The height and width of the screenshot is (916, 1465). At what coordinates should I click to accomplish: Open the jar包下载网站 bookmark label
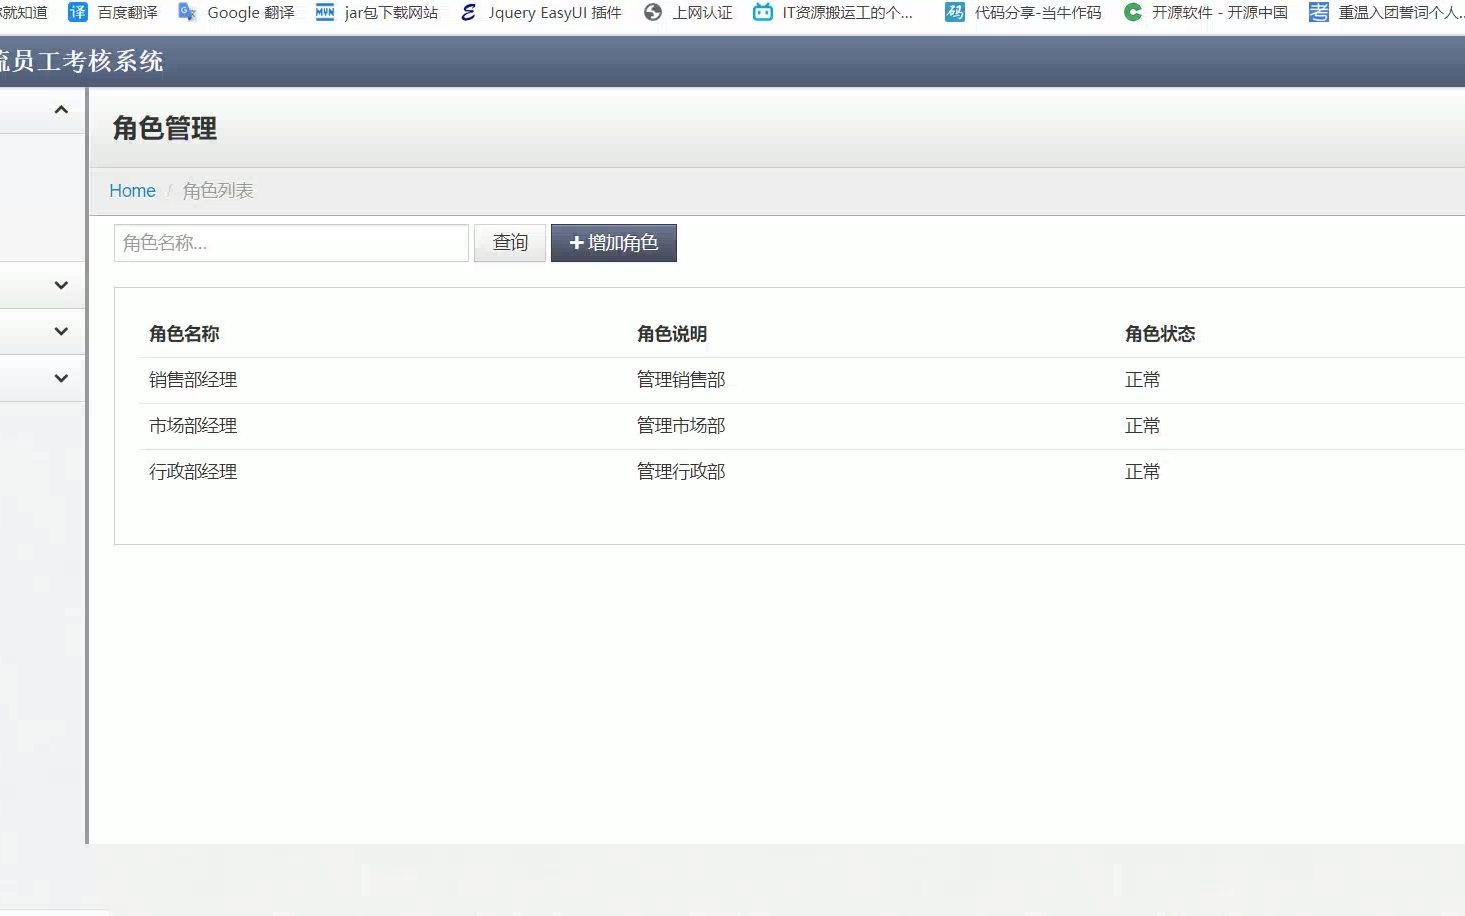click(x=391, y=12)
